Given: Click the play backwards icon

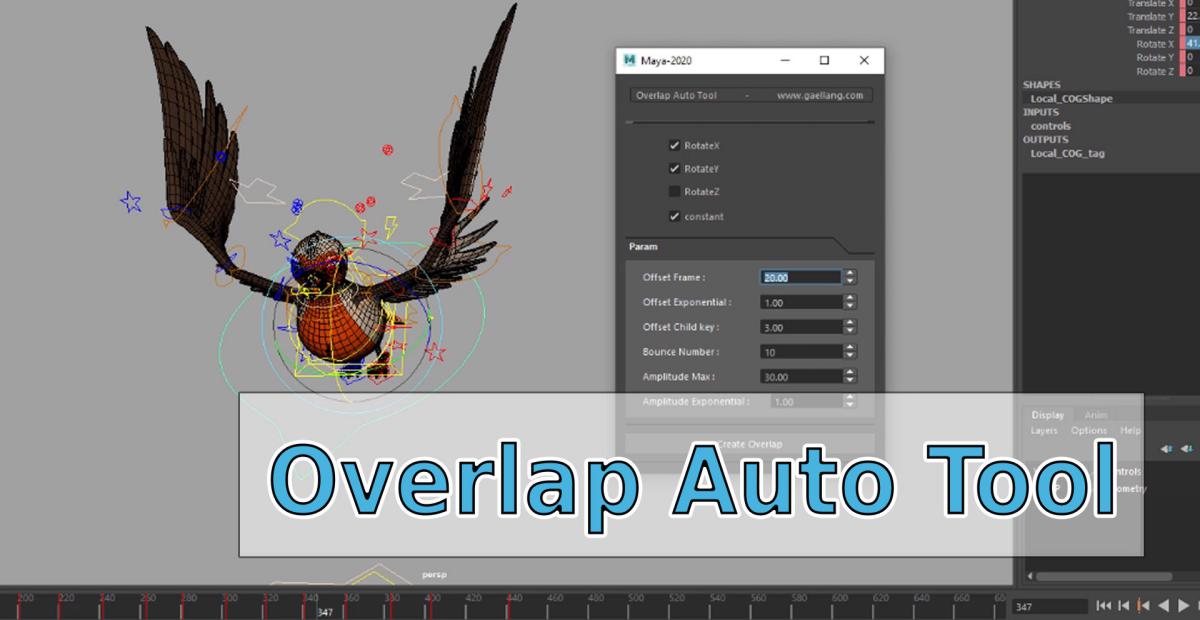Looking at the screenshot, I should 1164,606.
